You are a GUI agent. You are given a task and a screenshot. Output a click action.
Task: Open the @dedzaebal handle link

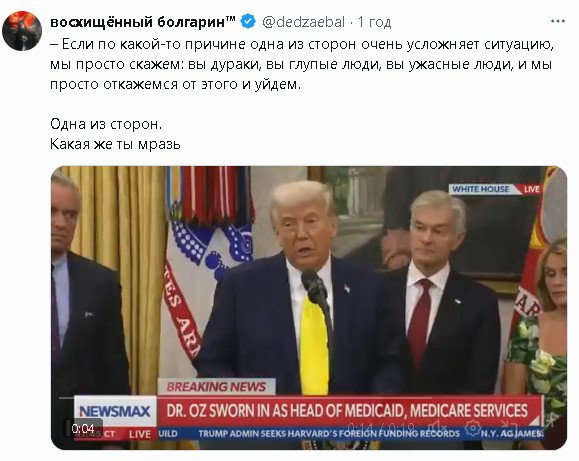click(303, 22)
